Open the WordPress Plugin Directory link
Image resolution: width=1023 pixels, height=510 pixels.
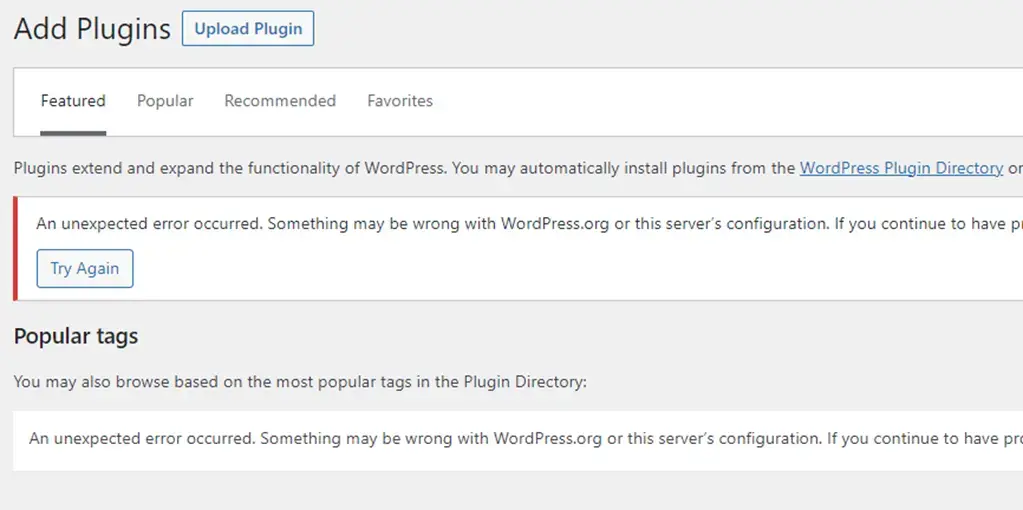point(901,168)
